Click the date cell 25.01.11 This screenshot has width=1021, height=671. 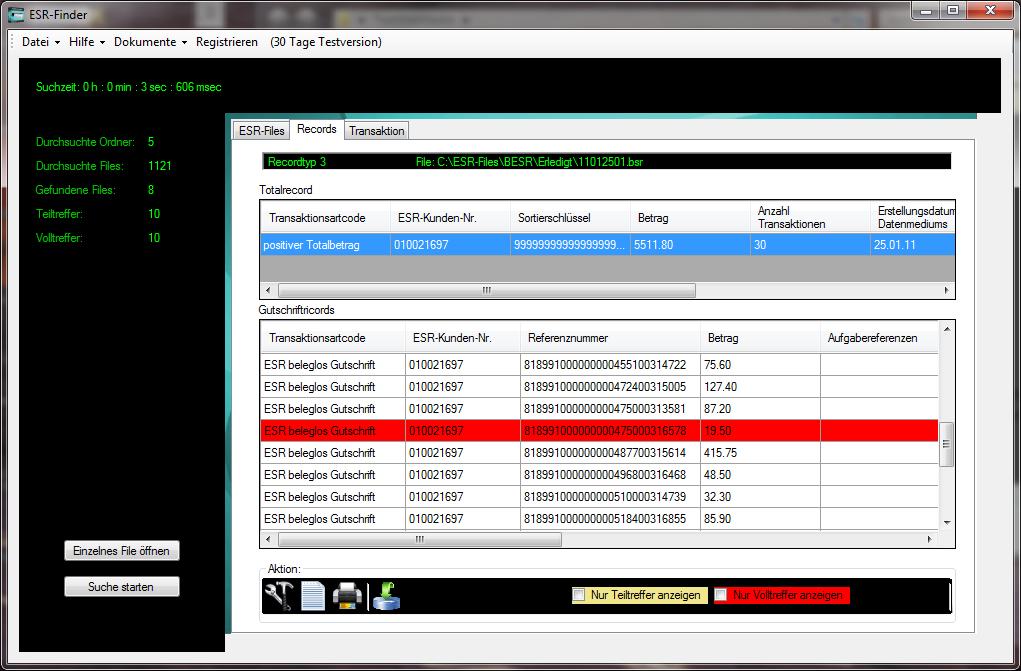pos(912,245)
